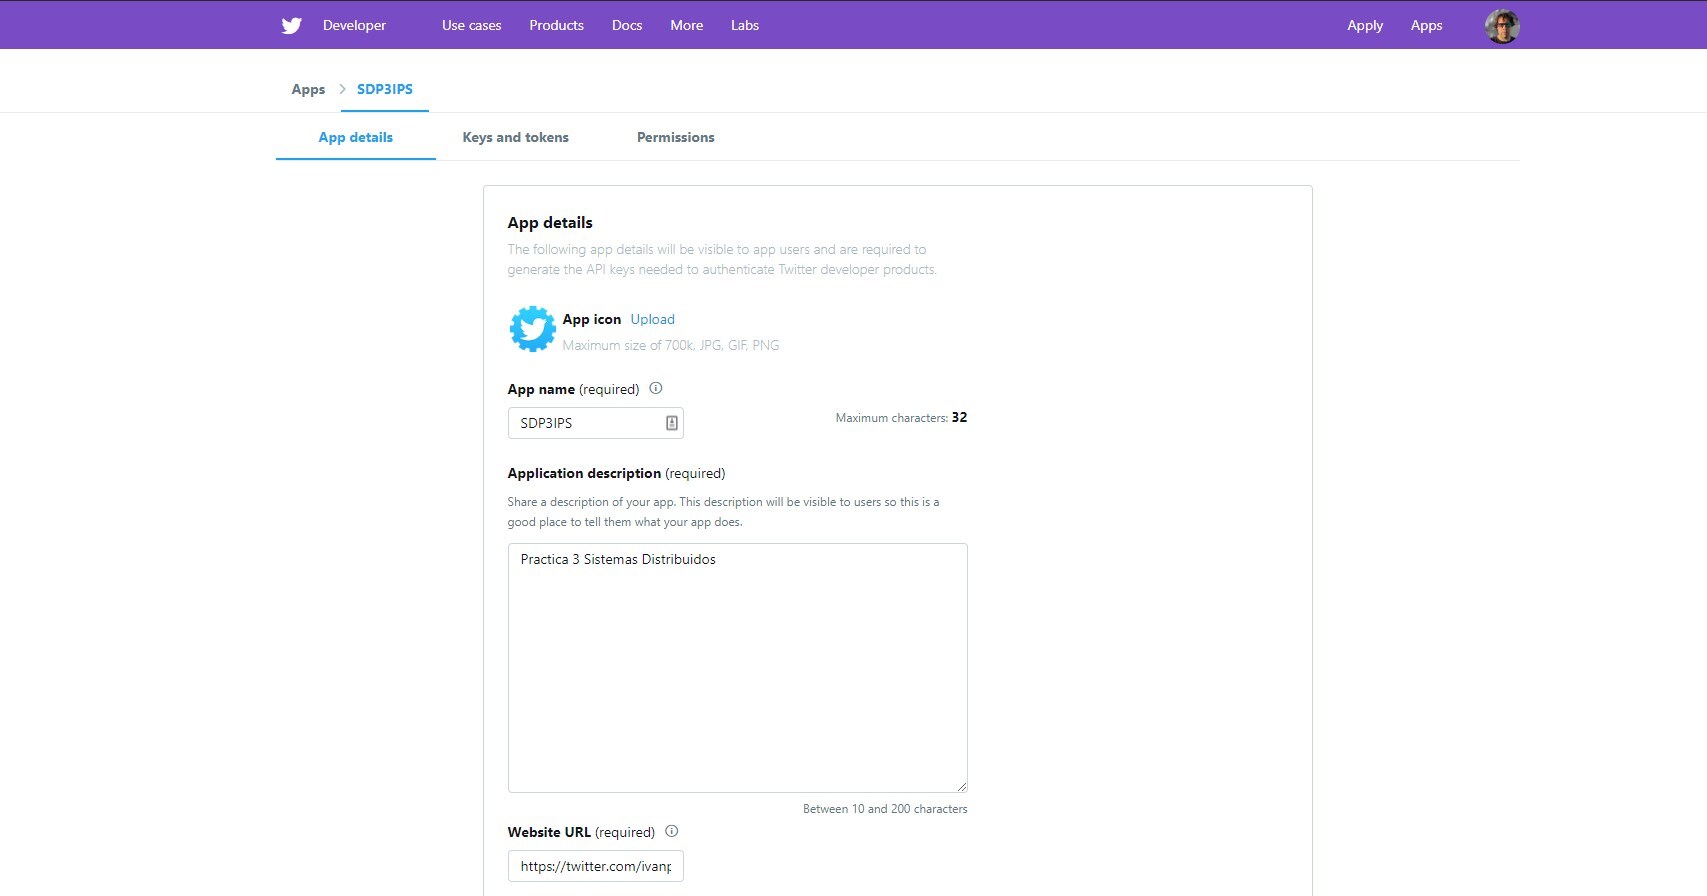The height and width of the screenshot is (896, 1707).
Task: Click the 'Website URL (required)' label
Action: tap(581, 832)
